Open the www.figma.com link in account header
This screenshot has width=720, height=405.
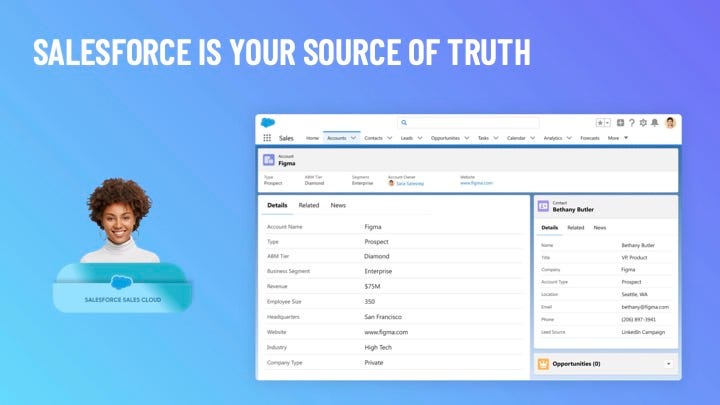click(x=476, y=183)
